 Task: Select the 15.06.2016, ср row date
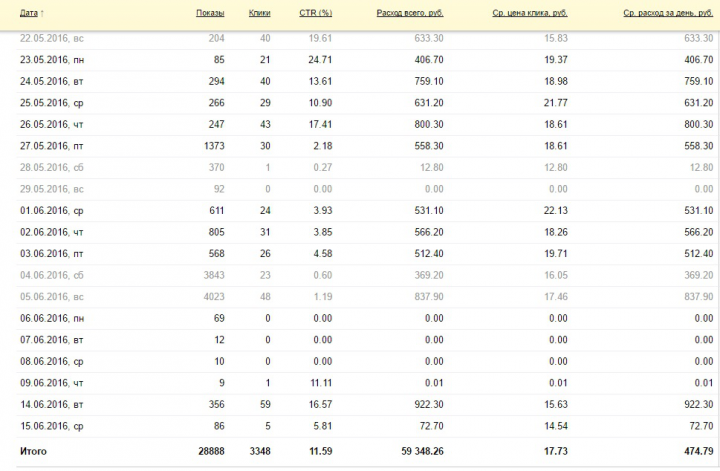point(52,426)
